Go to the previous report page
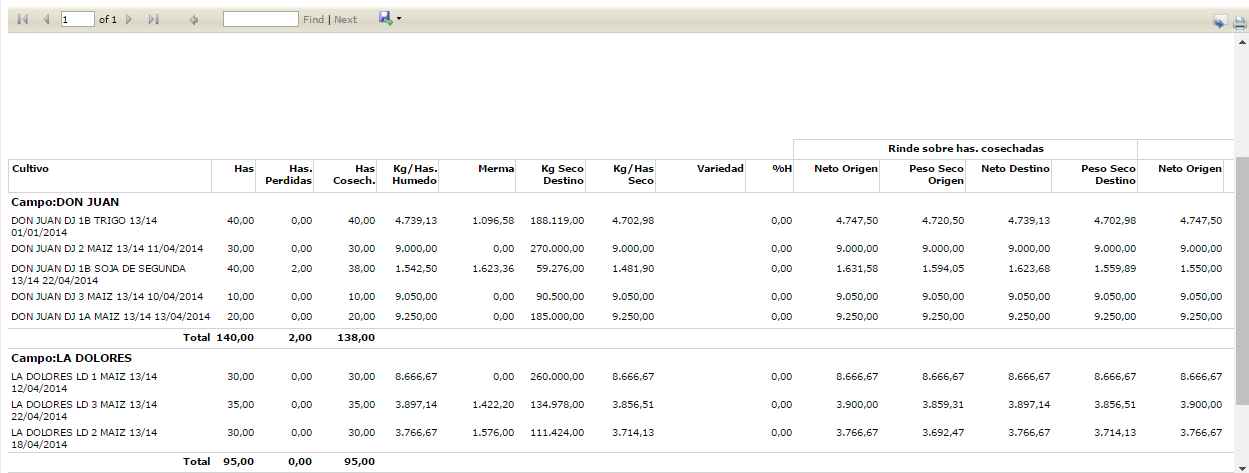 click(46, 19)
